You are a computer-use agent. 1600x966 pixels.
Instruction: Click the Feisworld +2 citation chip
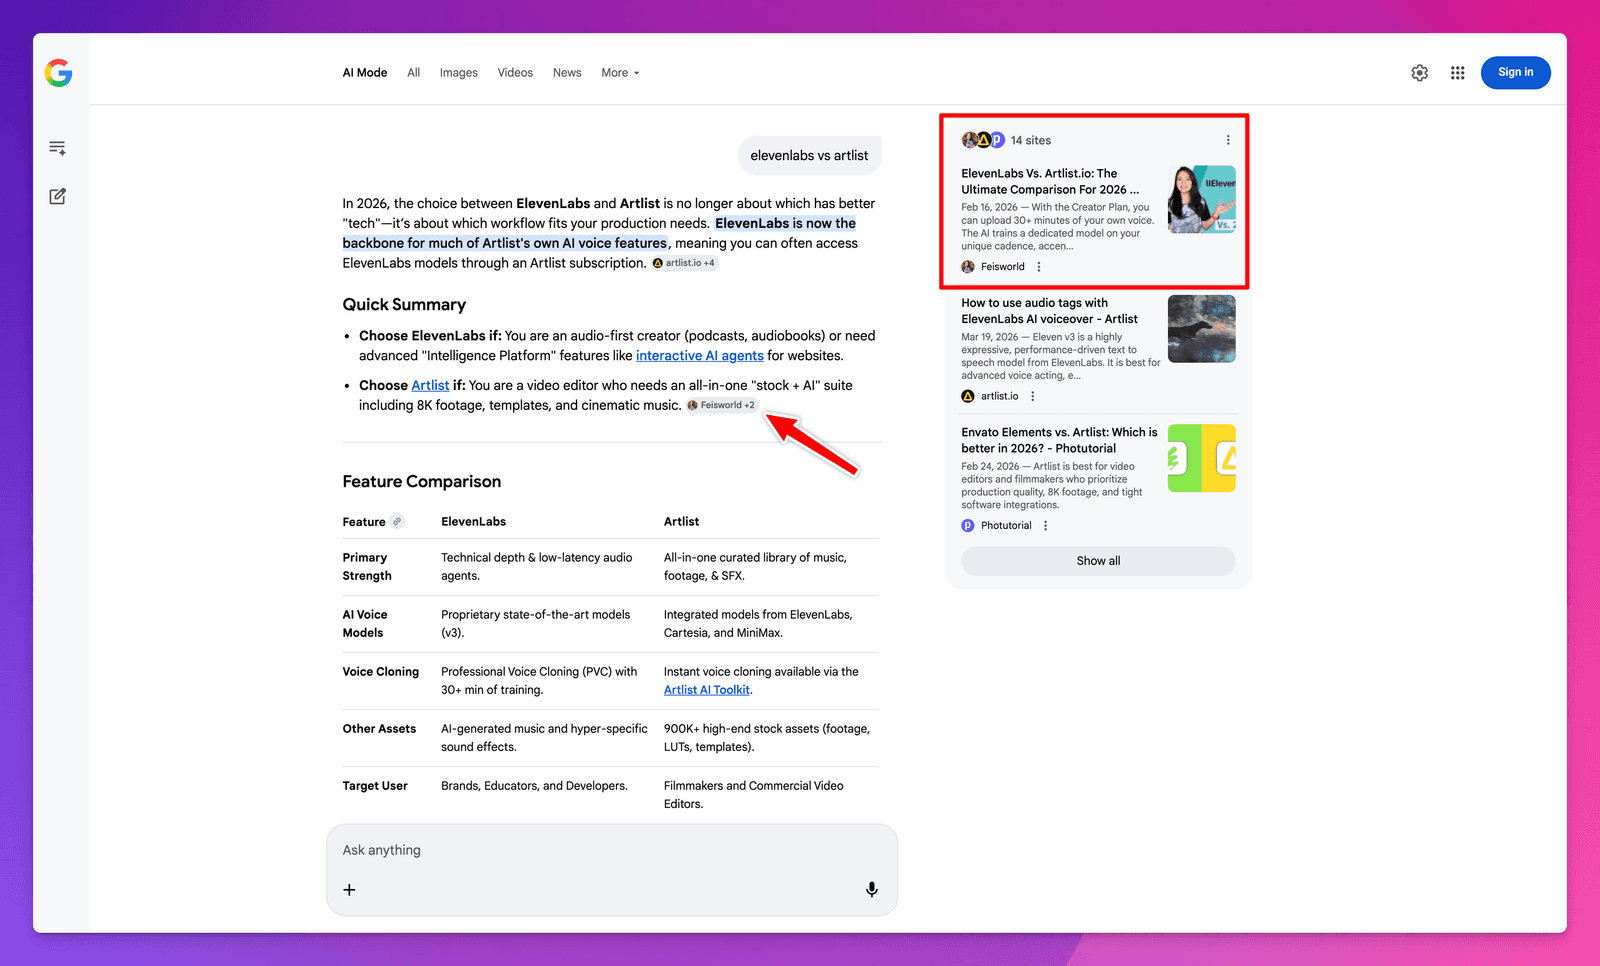pos(721,405)
